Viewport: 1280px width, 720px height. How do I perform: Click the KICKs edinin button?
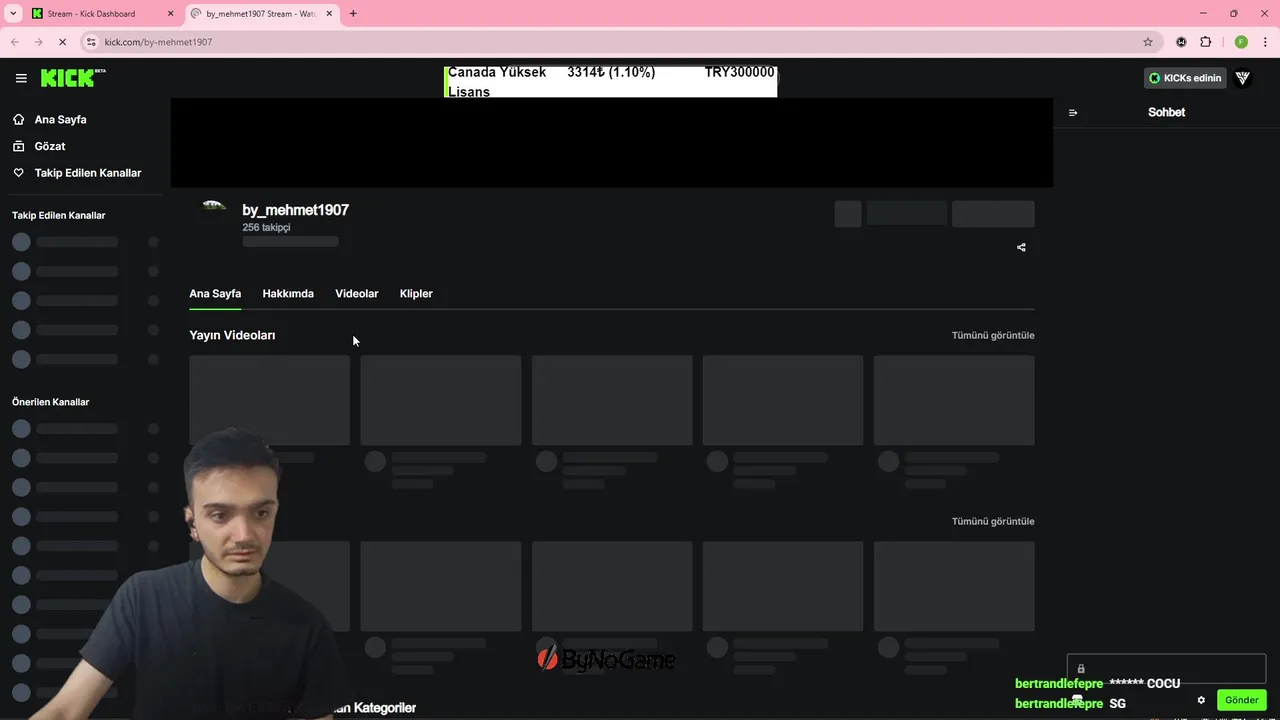pyautogui.click(x=1185, y=78)
